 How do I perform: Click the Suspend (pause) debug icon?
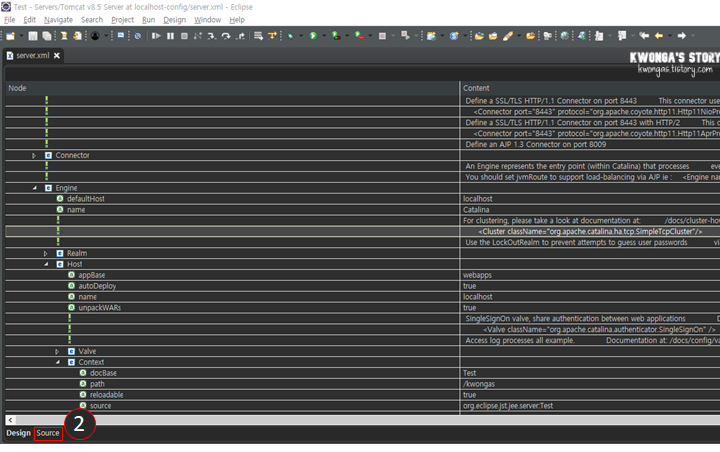(170, 36)
